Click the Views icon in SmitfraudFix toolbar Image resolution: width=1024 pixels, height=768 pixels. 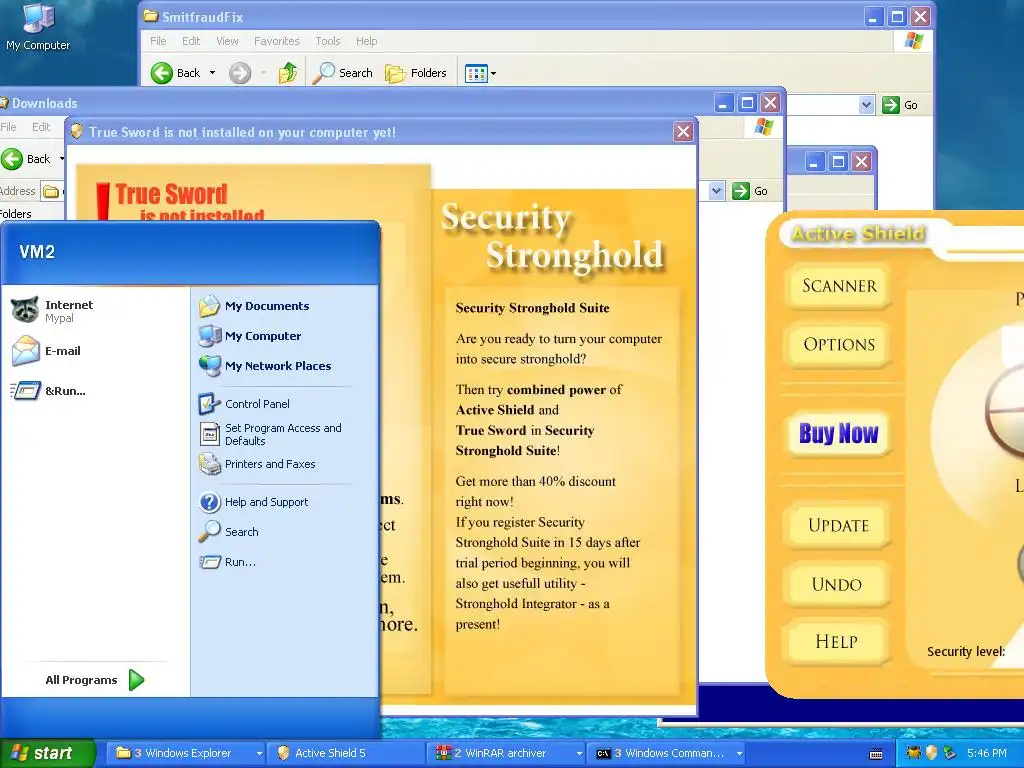coord(476,74)
